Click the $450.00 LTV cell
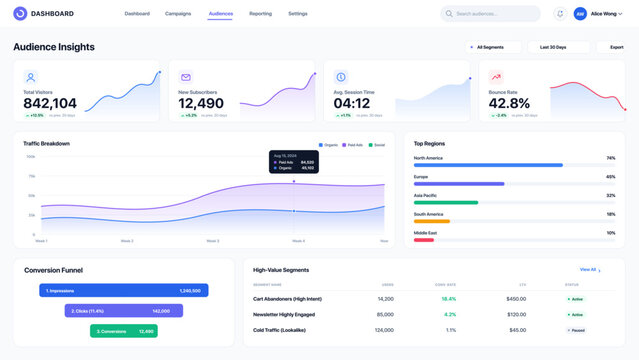Image resolution: width=639 pixels, height=360 pixels. (516, 299)
